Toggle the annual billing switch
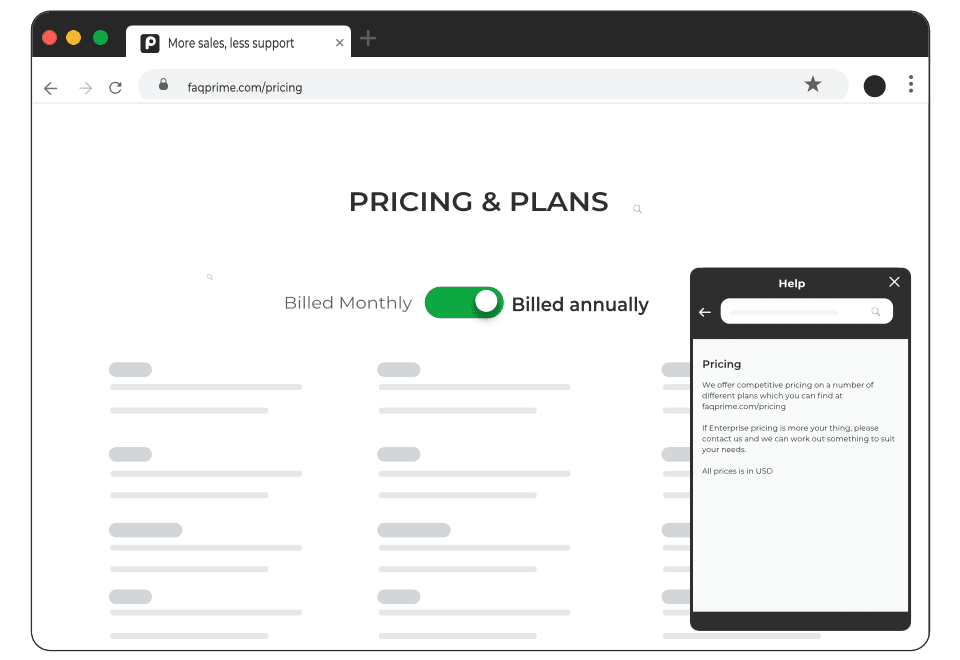Screen dimensions: 960x660 [464, 302]
